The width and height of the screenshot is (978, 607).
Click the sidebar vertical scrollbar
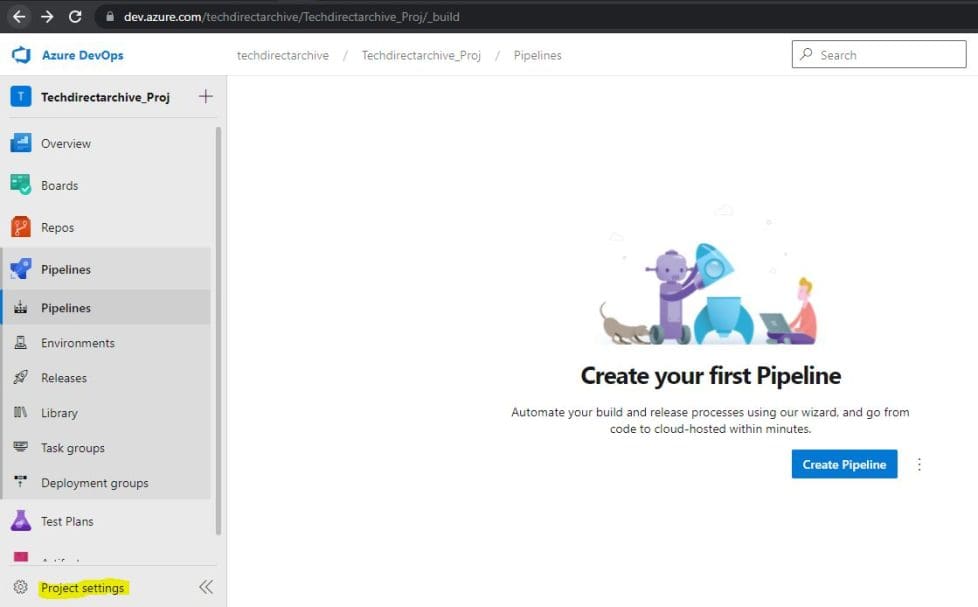pos(218,331)
